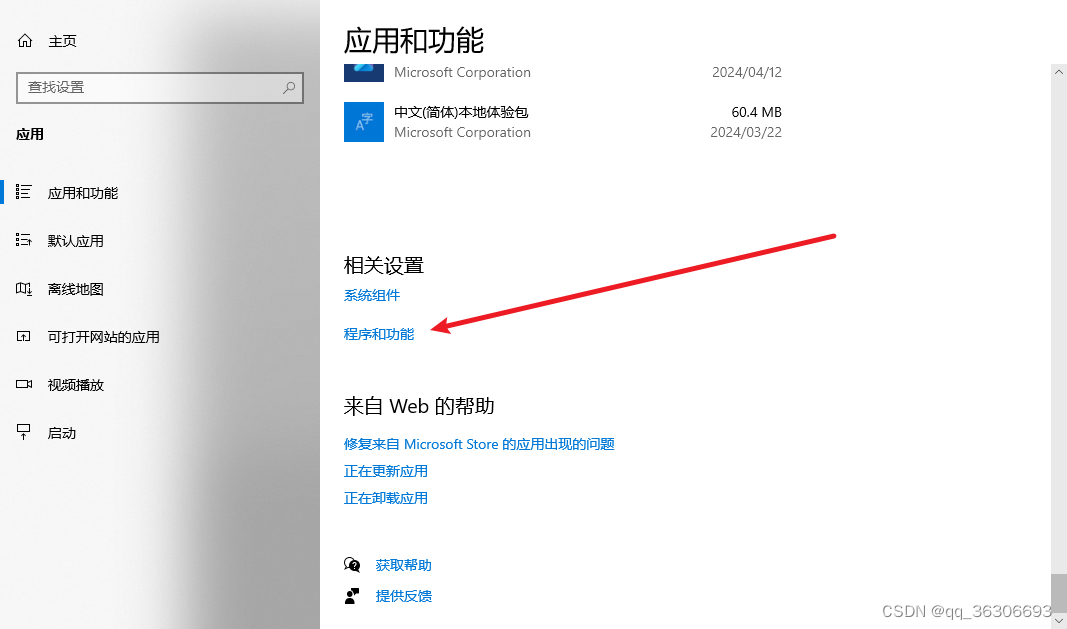Click the 60.4 MB size value

click(x=756, y=112)
